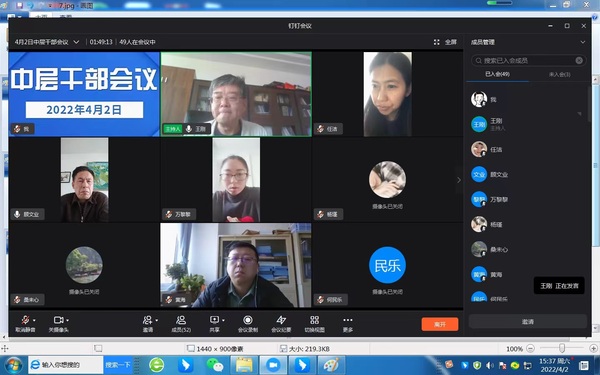600x375 pixels.
Task: Click 邀请 button below member list
Action: coord(528,322)
